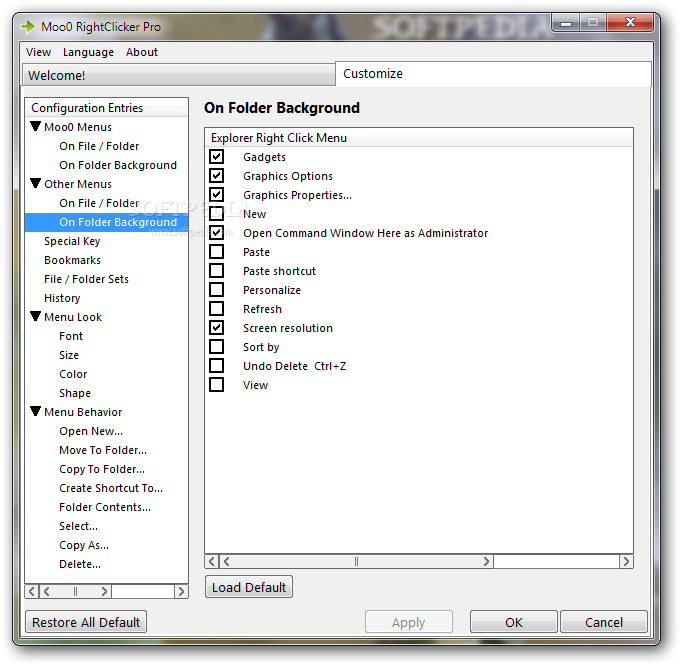This screenshot has height=666, width=681.
Task: Toggle Open Command Window Here as Administrator checkbox
Action: point(216,232)
